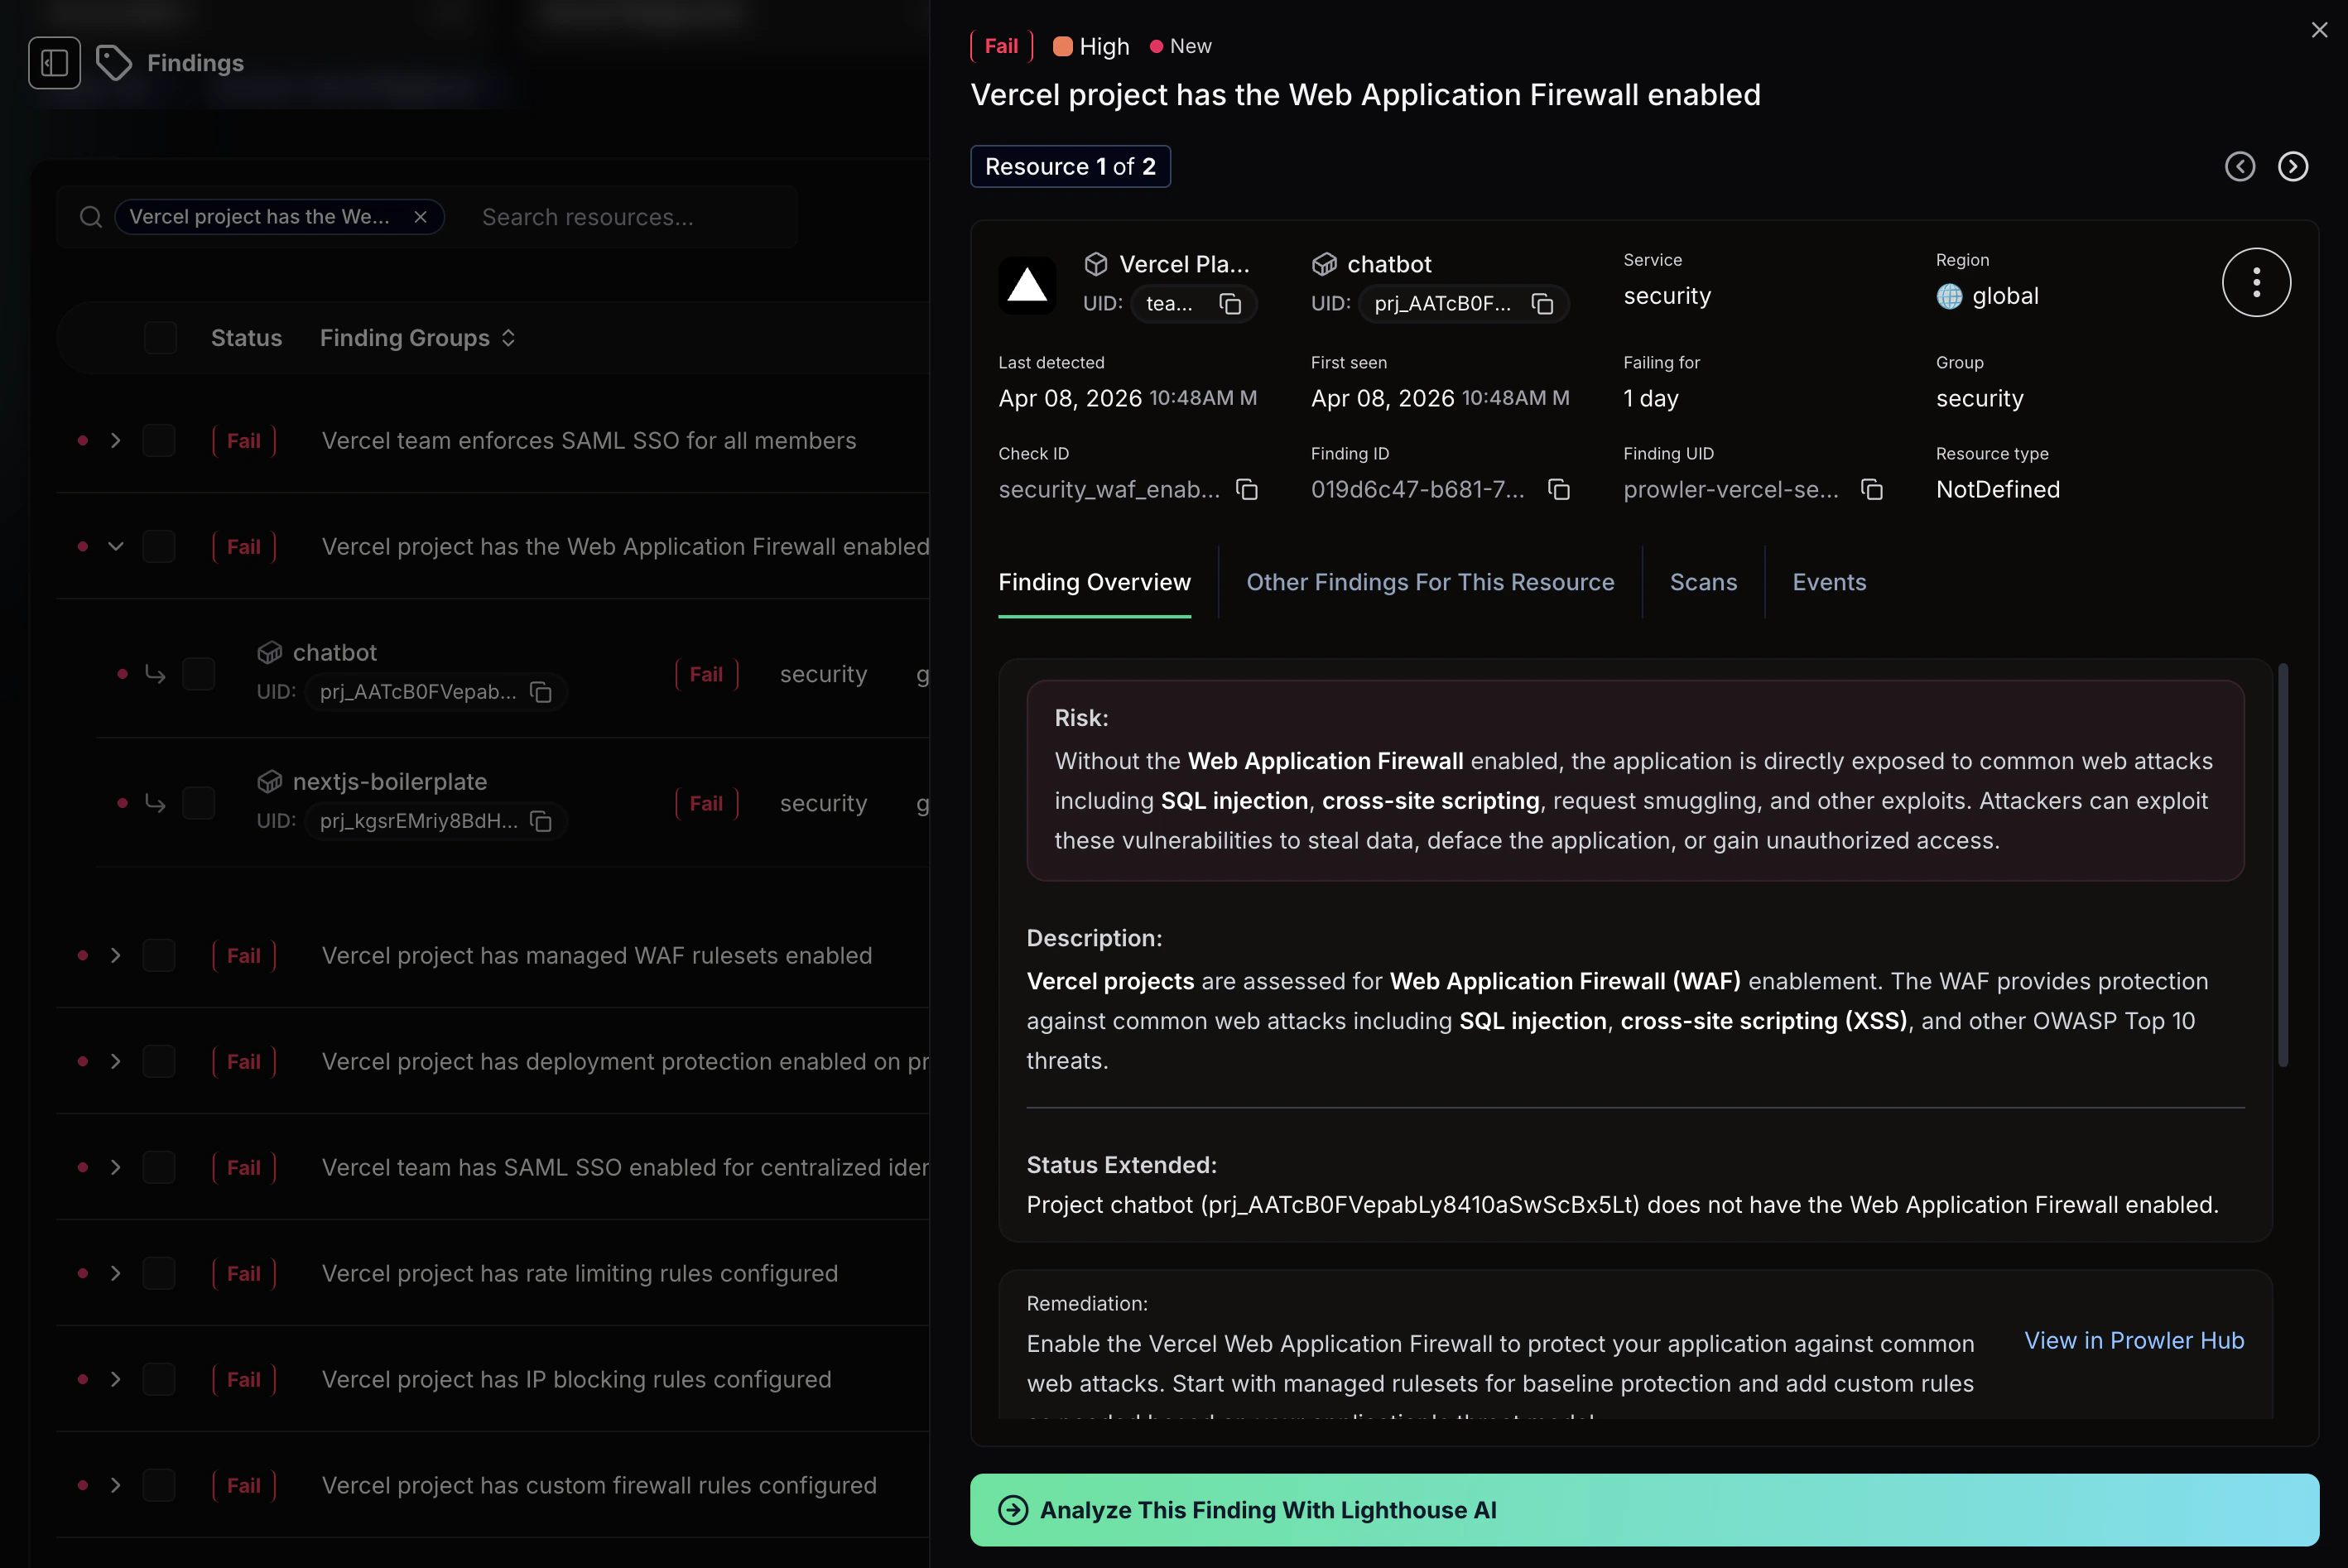
Task: Open the Events tab
Action: 1829,583
